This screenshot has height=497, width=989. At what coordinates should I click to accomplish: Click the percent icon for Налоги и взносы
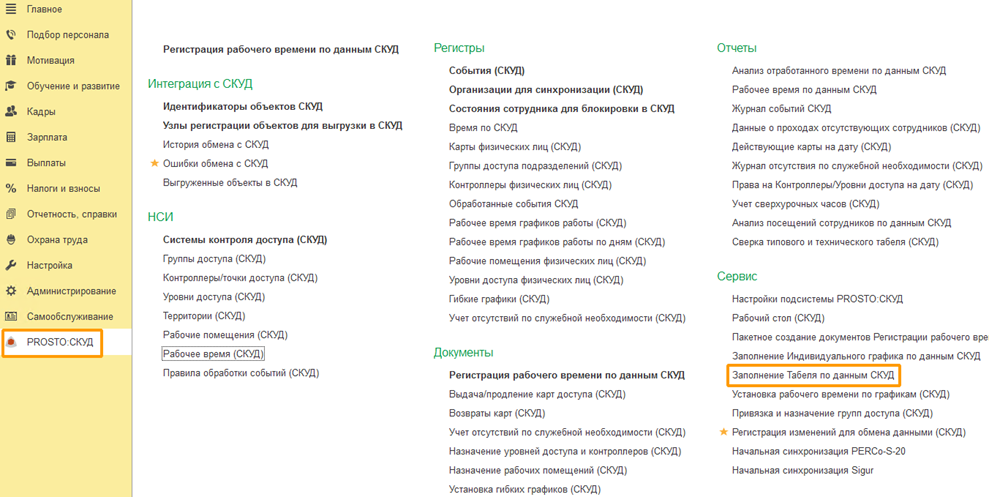(x=11, y=188)
